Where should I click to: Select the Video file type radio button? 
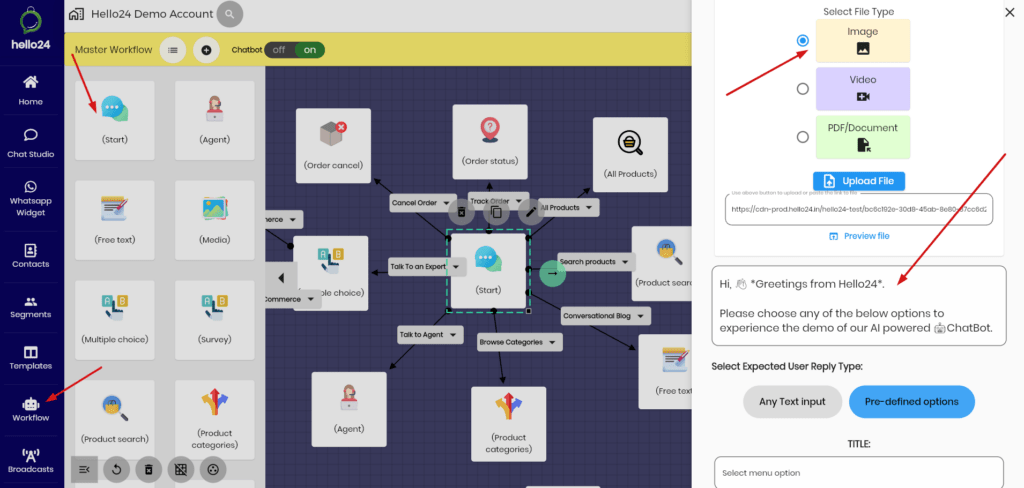(x=803, y=89)
